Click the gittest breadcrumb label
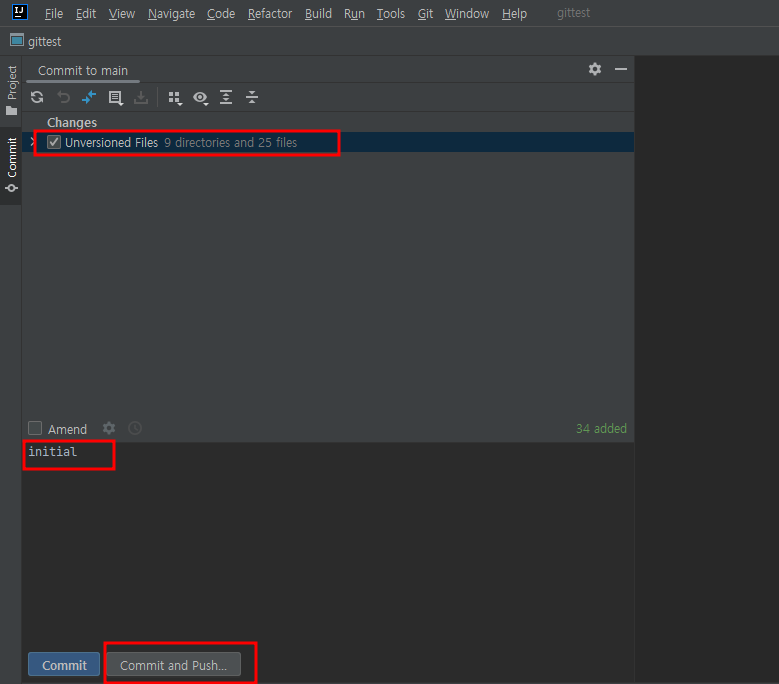The width and height of the screenshot is (779, 684). click(x=45, y=42)
